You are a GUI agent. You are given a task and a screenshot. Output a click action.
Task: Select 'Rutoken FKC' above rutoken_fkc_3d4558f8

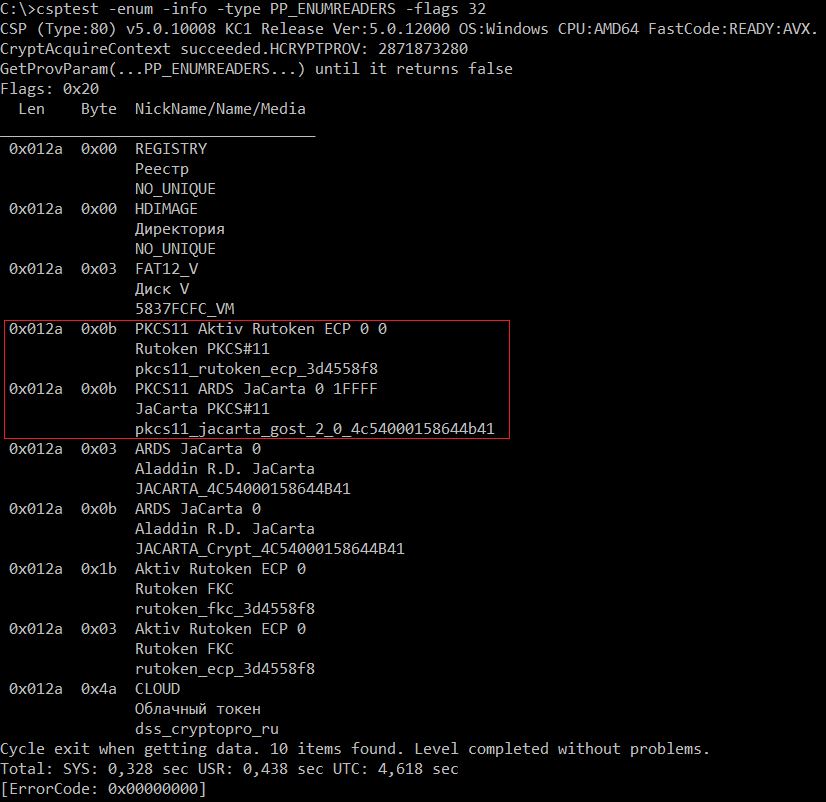pos(184,589)
